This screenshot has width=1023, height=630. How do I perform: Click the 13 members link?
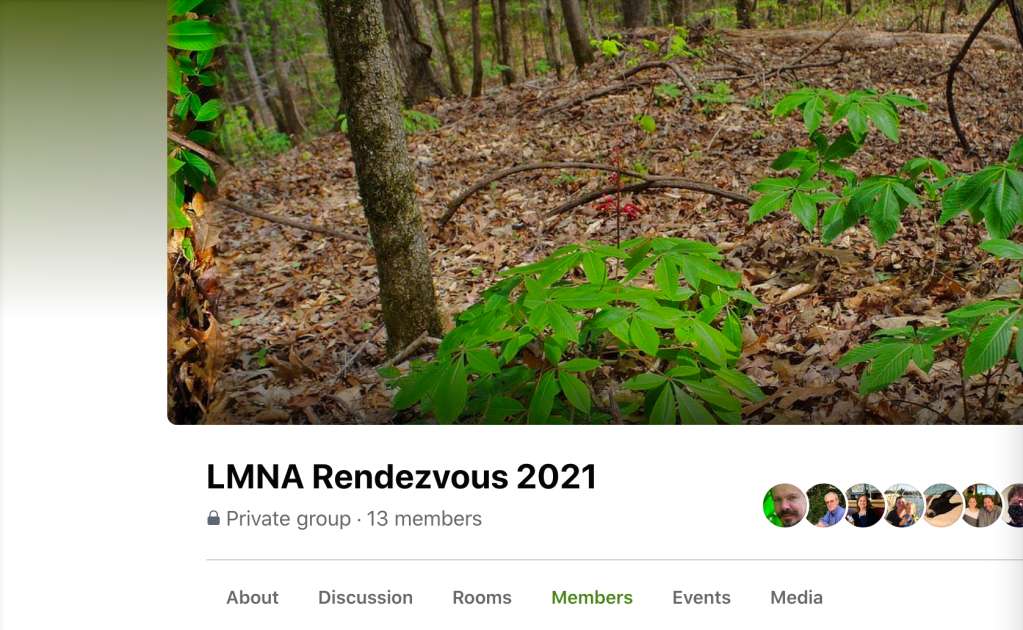click(x=424, y=518)
